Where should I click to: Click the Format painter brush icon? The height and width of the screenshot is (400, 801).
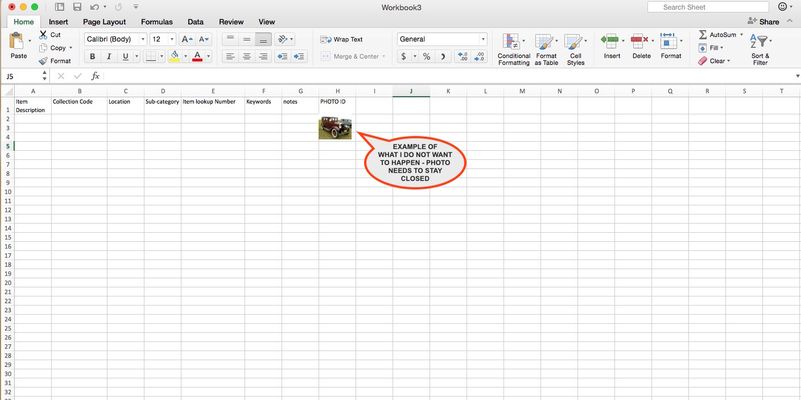point(43,61)
